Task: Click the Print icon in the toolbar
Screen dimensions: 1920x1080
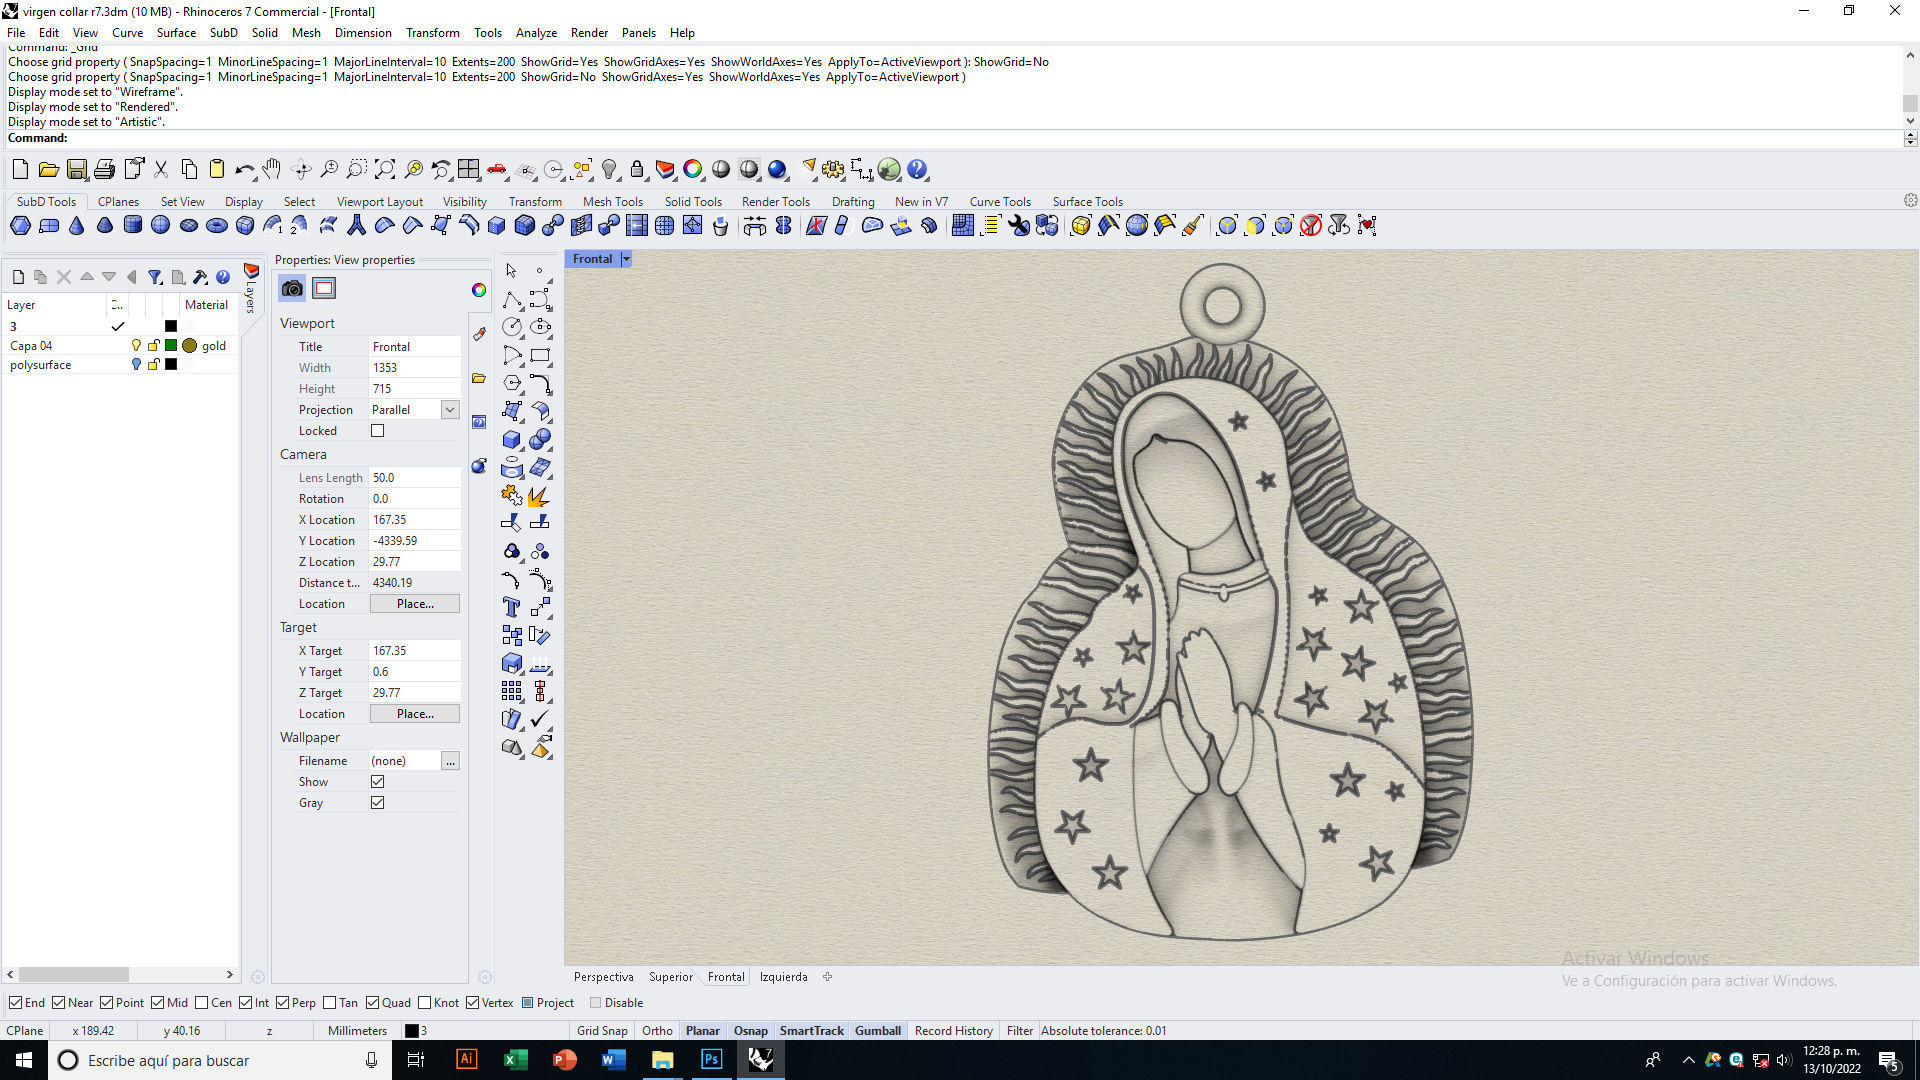Action: click(x=104, y=170)
